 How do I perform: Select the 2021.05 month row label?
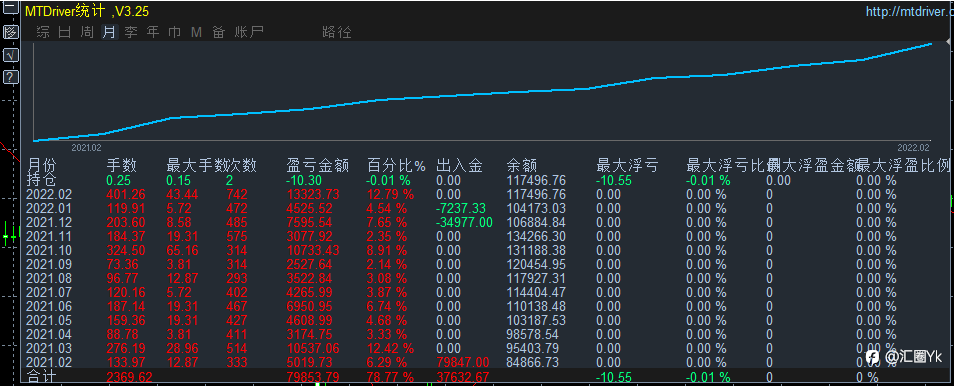click(49, 320)
